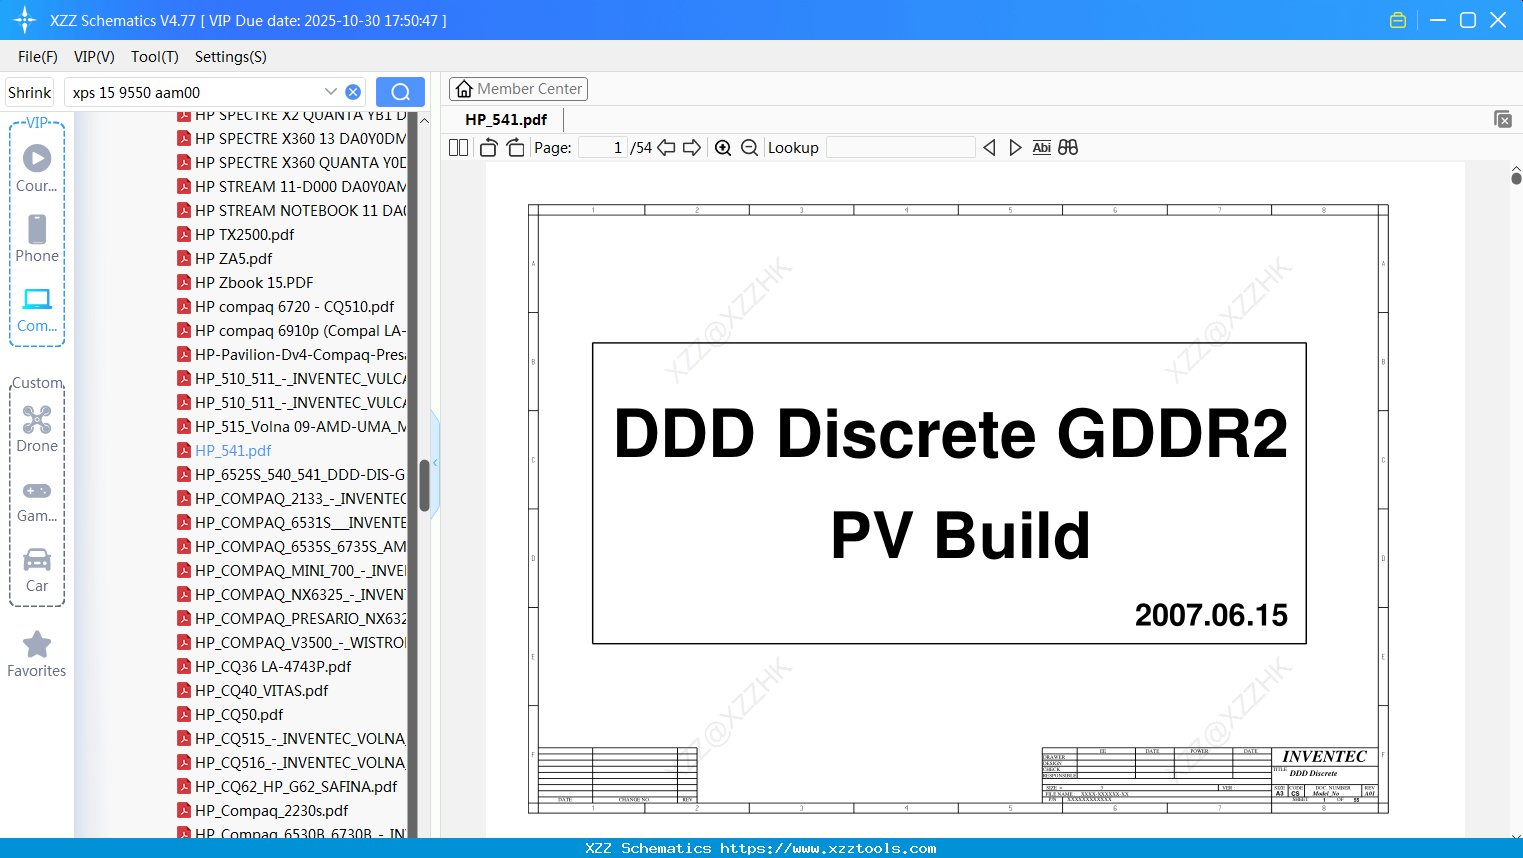Image resolution: width=1523 pixels, height=858 pixels.
Task: Go to the next page arrow
Action: [x=692, y=148]
